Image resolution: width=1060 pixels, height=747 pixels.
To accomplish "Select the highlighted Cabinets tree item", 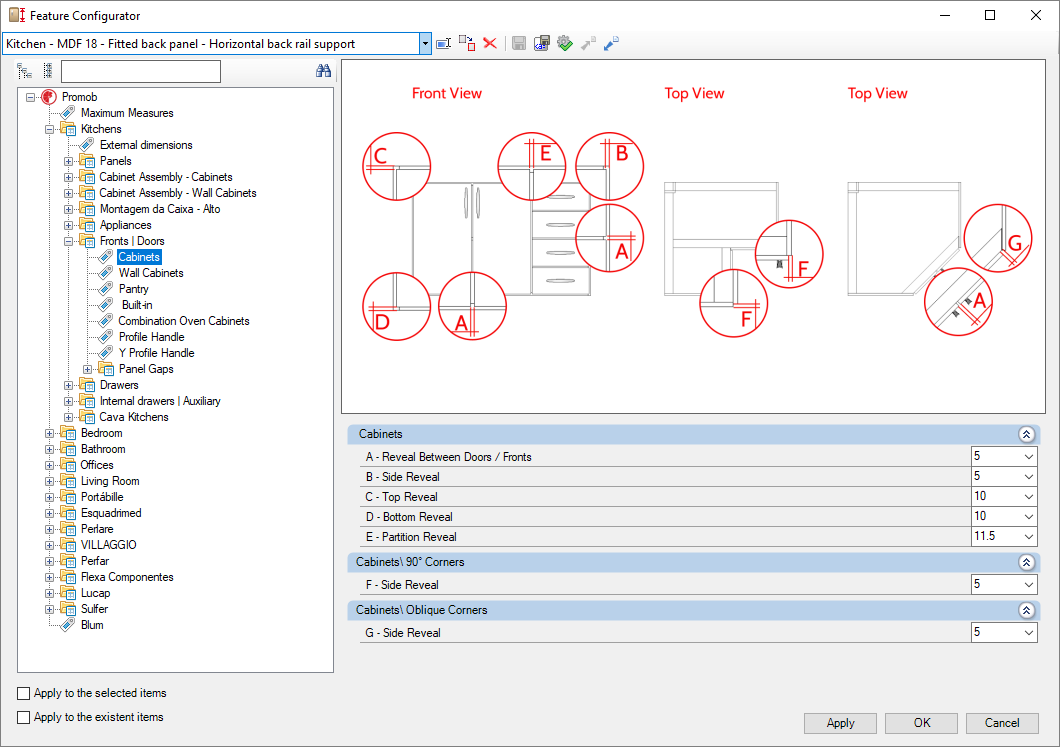I will pos(139,257).
